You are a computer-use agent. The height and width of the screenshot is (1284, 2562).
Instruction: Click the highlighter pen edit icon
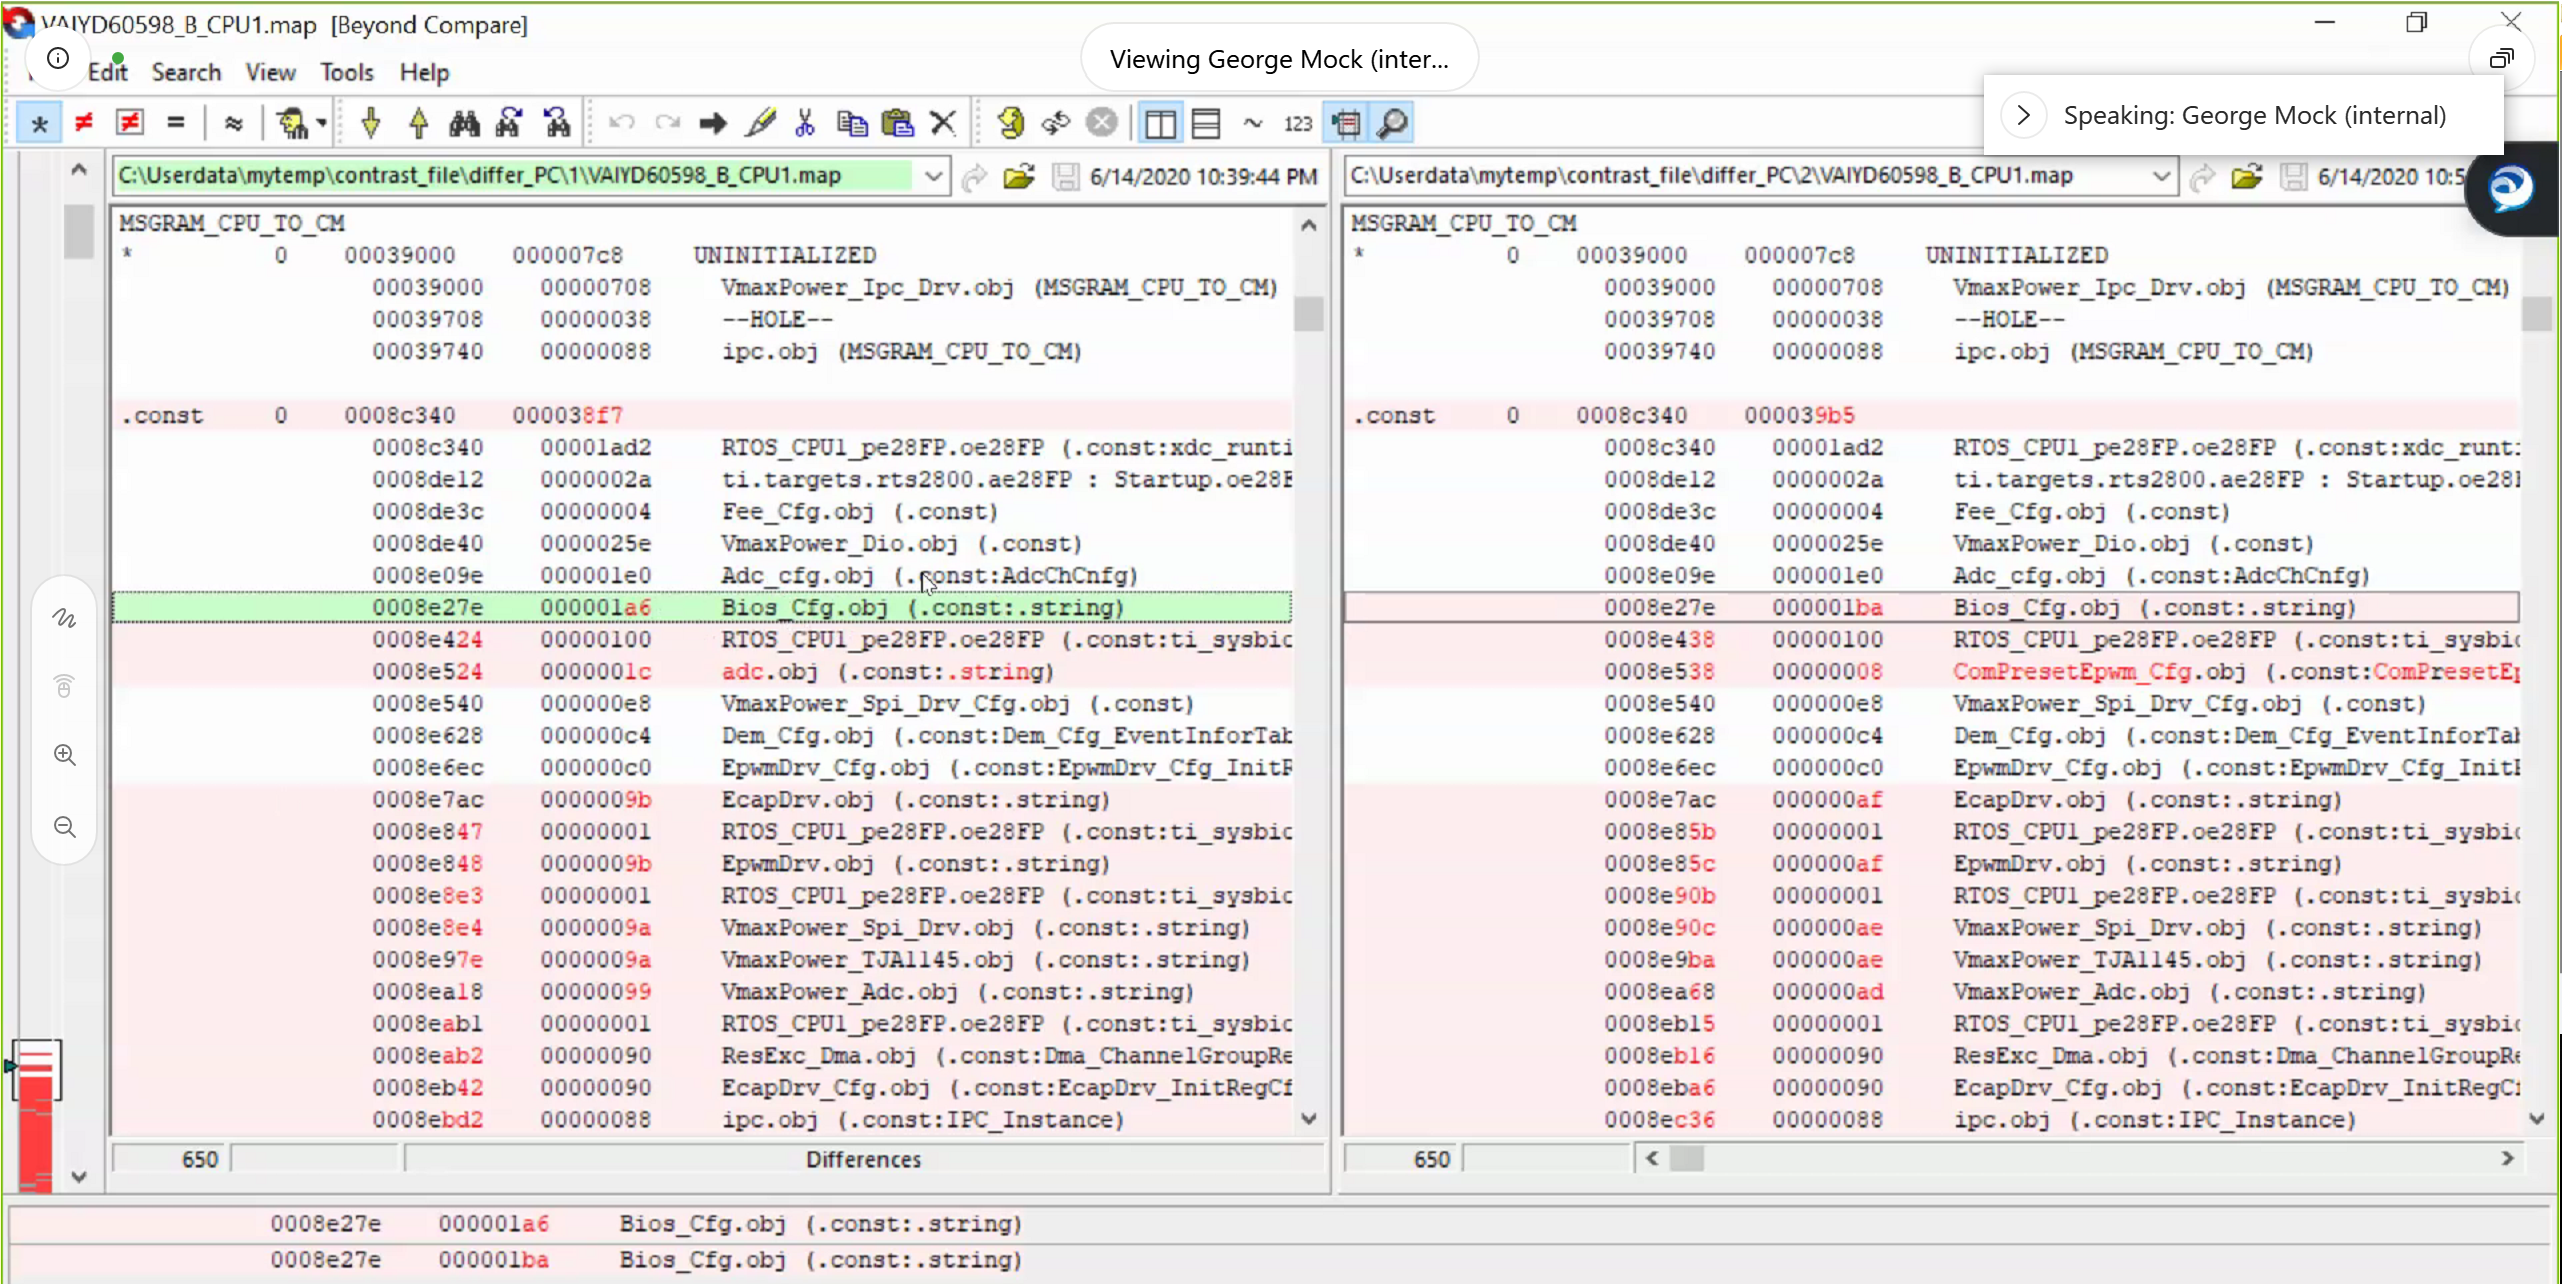(760, 123)
